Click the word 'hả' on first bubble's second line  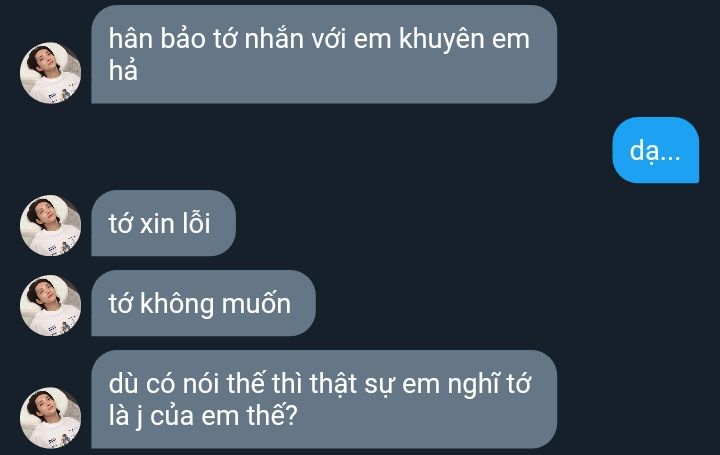(x=123, y=70)
